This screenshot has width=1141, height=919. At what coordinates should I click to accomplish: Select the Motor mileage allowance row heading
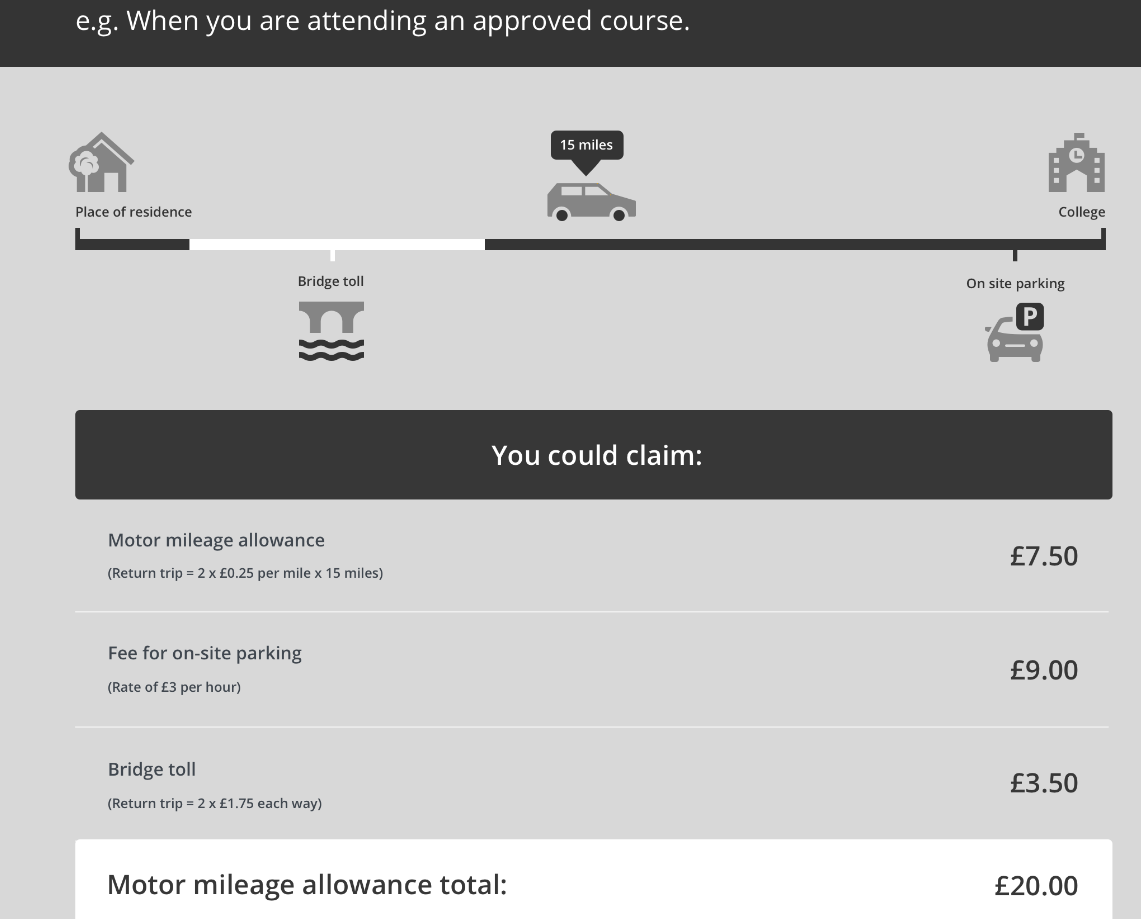(216, 540)
